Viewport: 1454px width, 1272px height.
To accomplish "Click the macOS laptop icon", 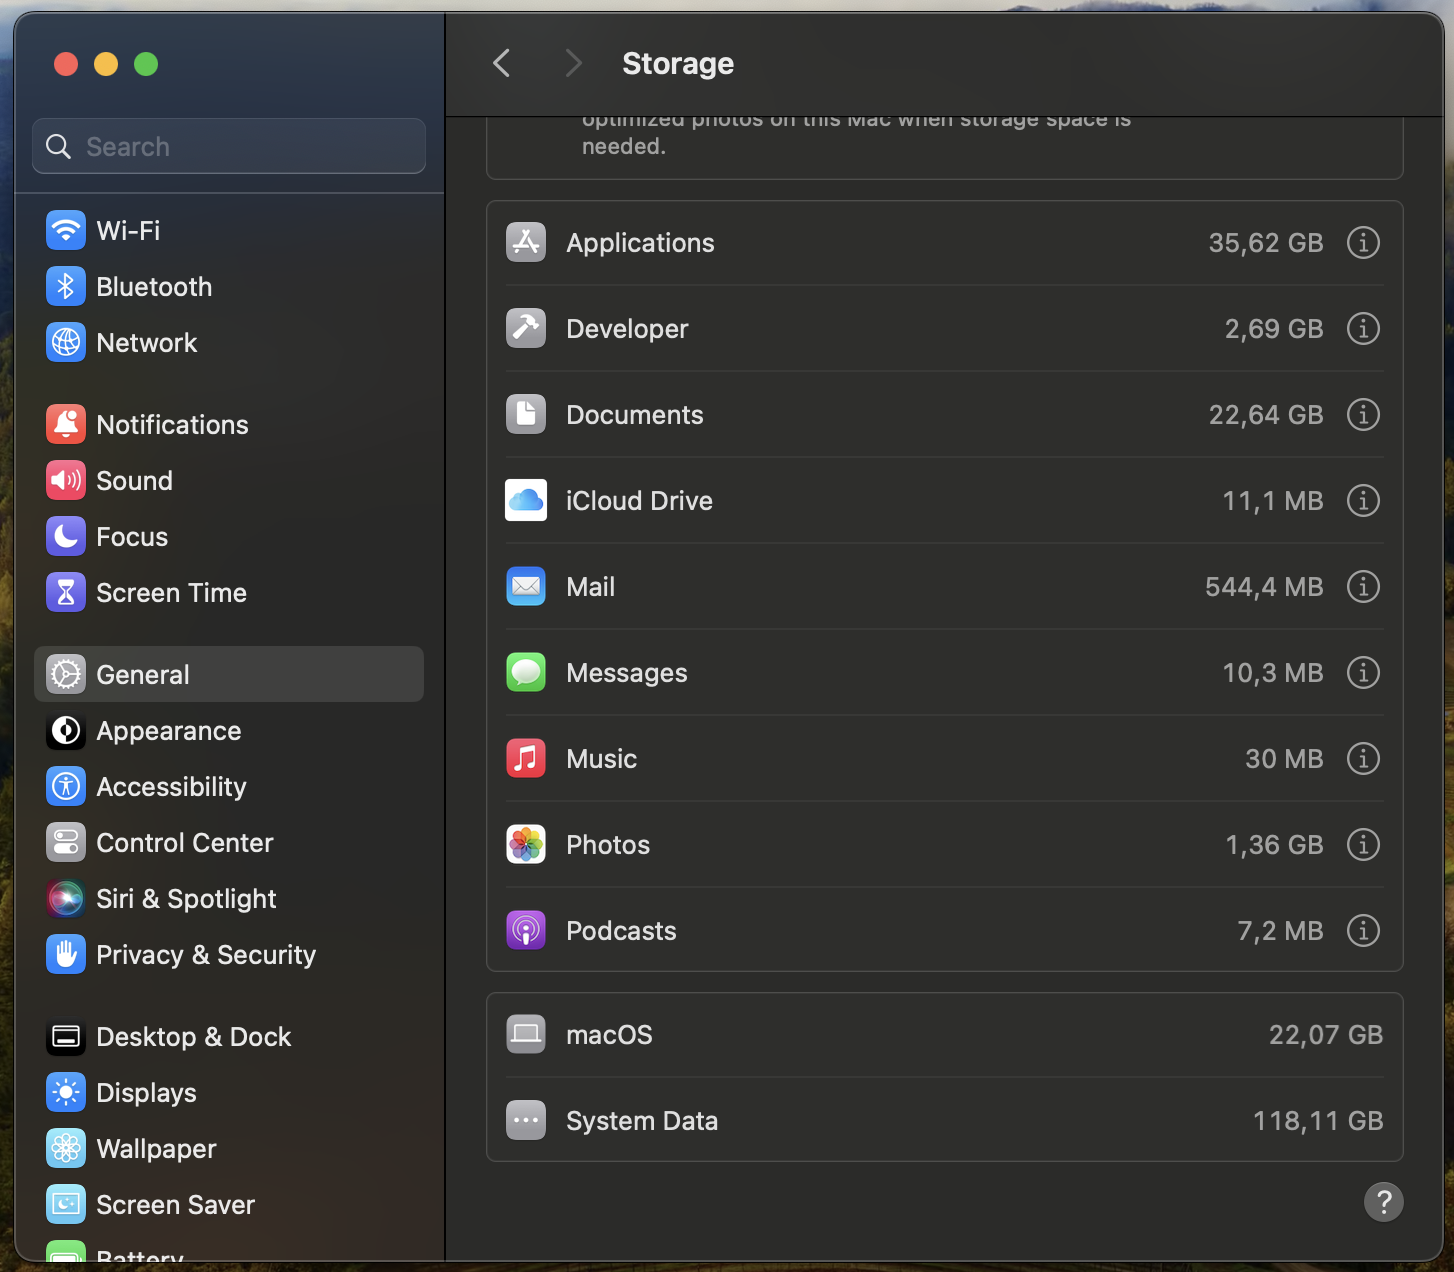I will tap(526, 1034).
